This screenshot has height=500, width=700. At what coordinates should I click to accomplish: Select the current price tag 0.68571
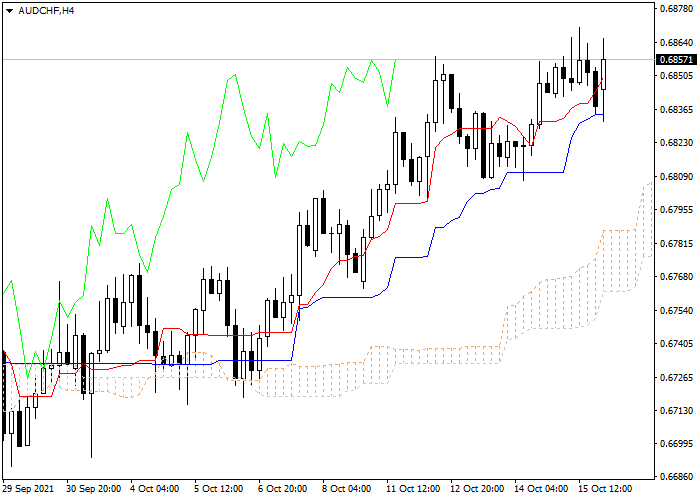coord(676,59)
